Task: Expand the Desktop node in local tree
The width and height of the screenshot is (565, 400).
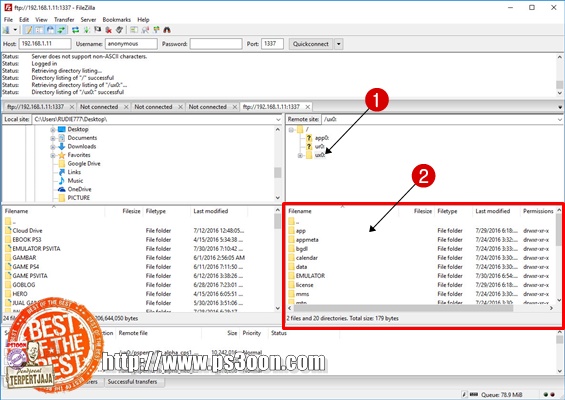Action: (x=53, y=129)
